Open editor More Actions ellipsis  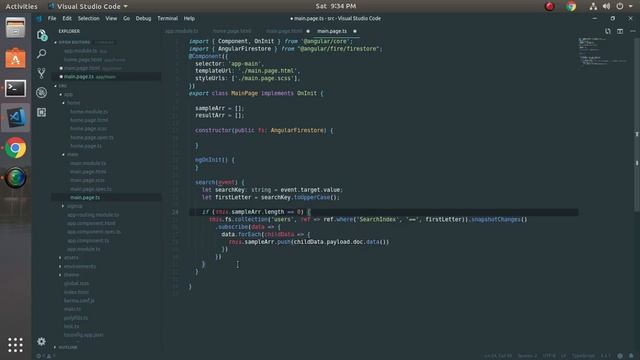click(x=632, y=31)
